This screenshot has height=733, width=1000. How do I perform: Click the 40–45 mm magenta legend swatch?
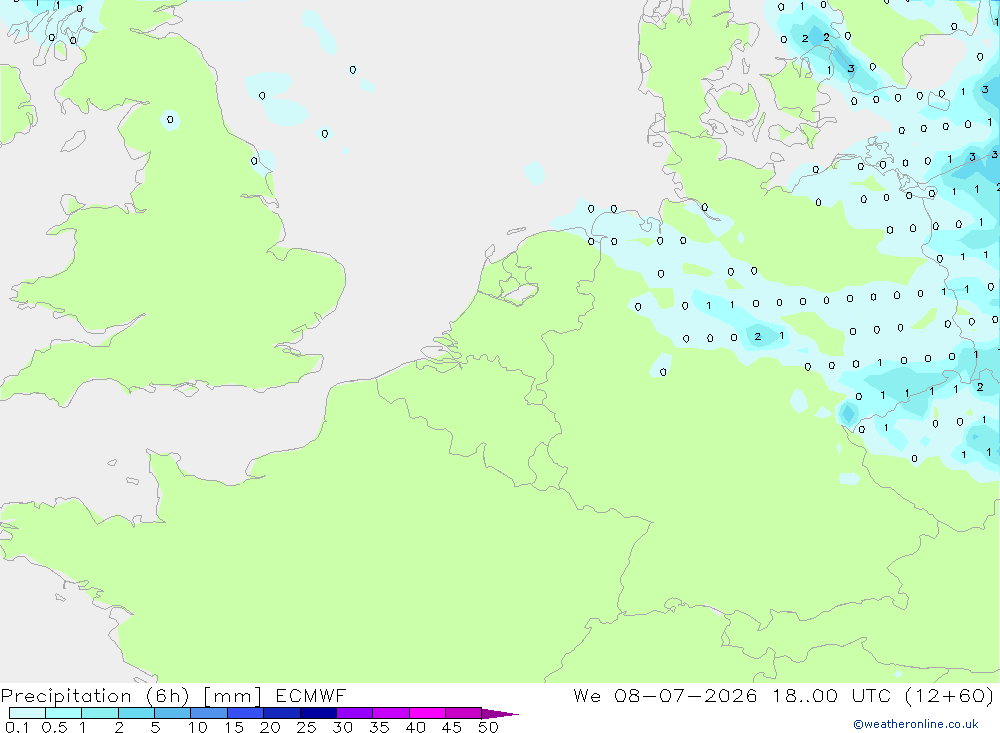point(427,713)
